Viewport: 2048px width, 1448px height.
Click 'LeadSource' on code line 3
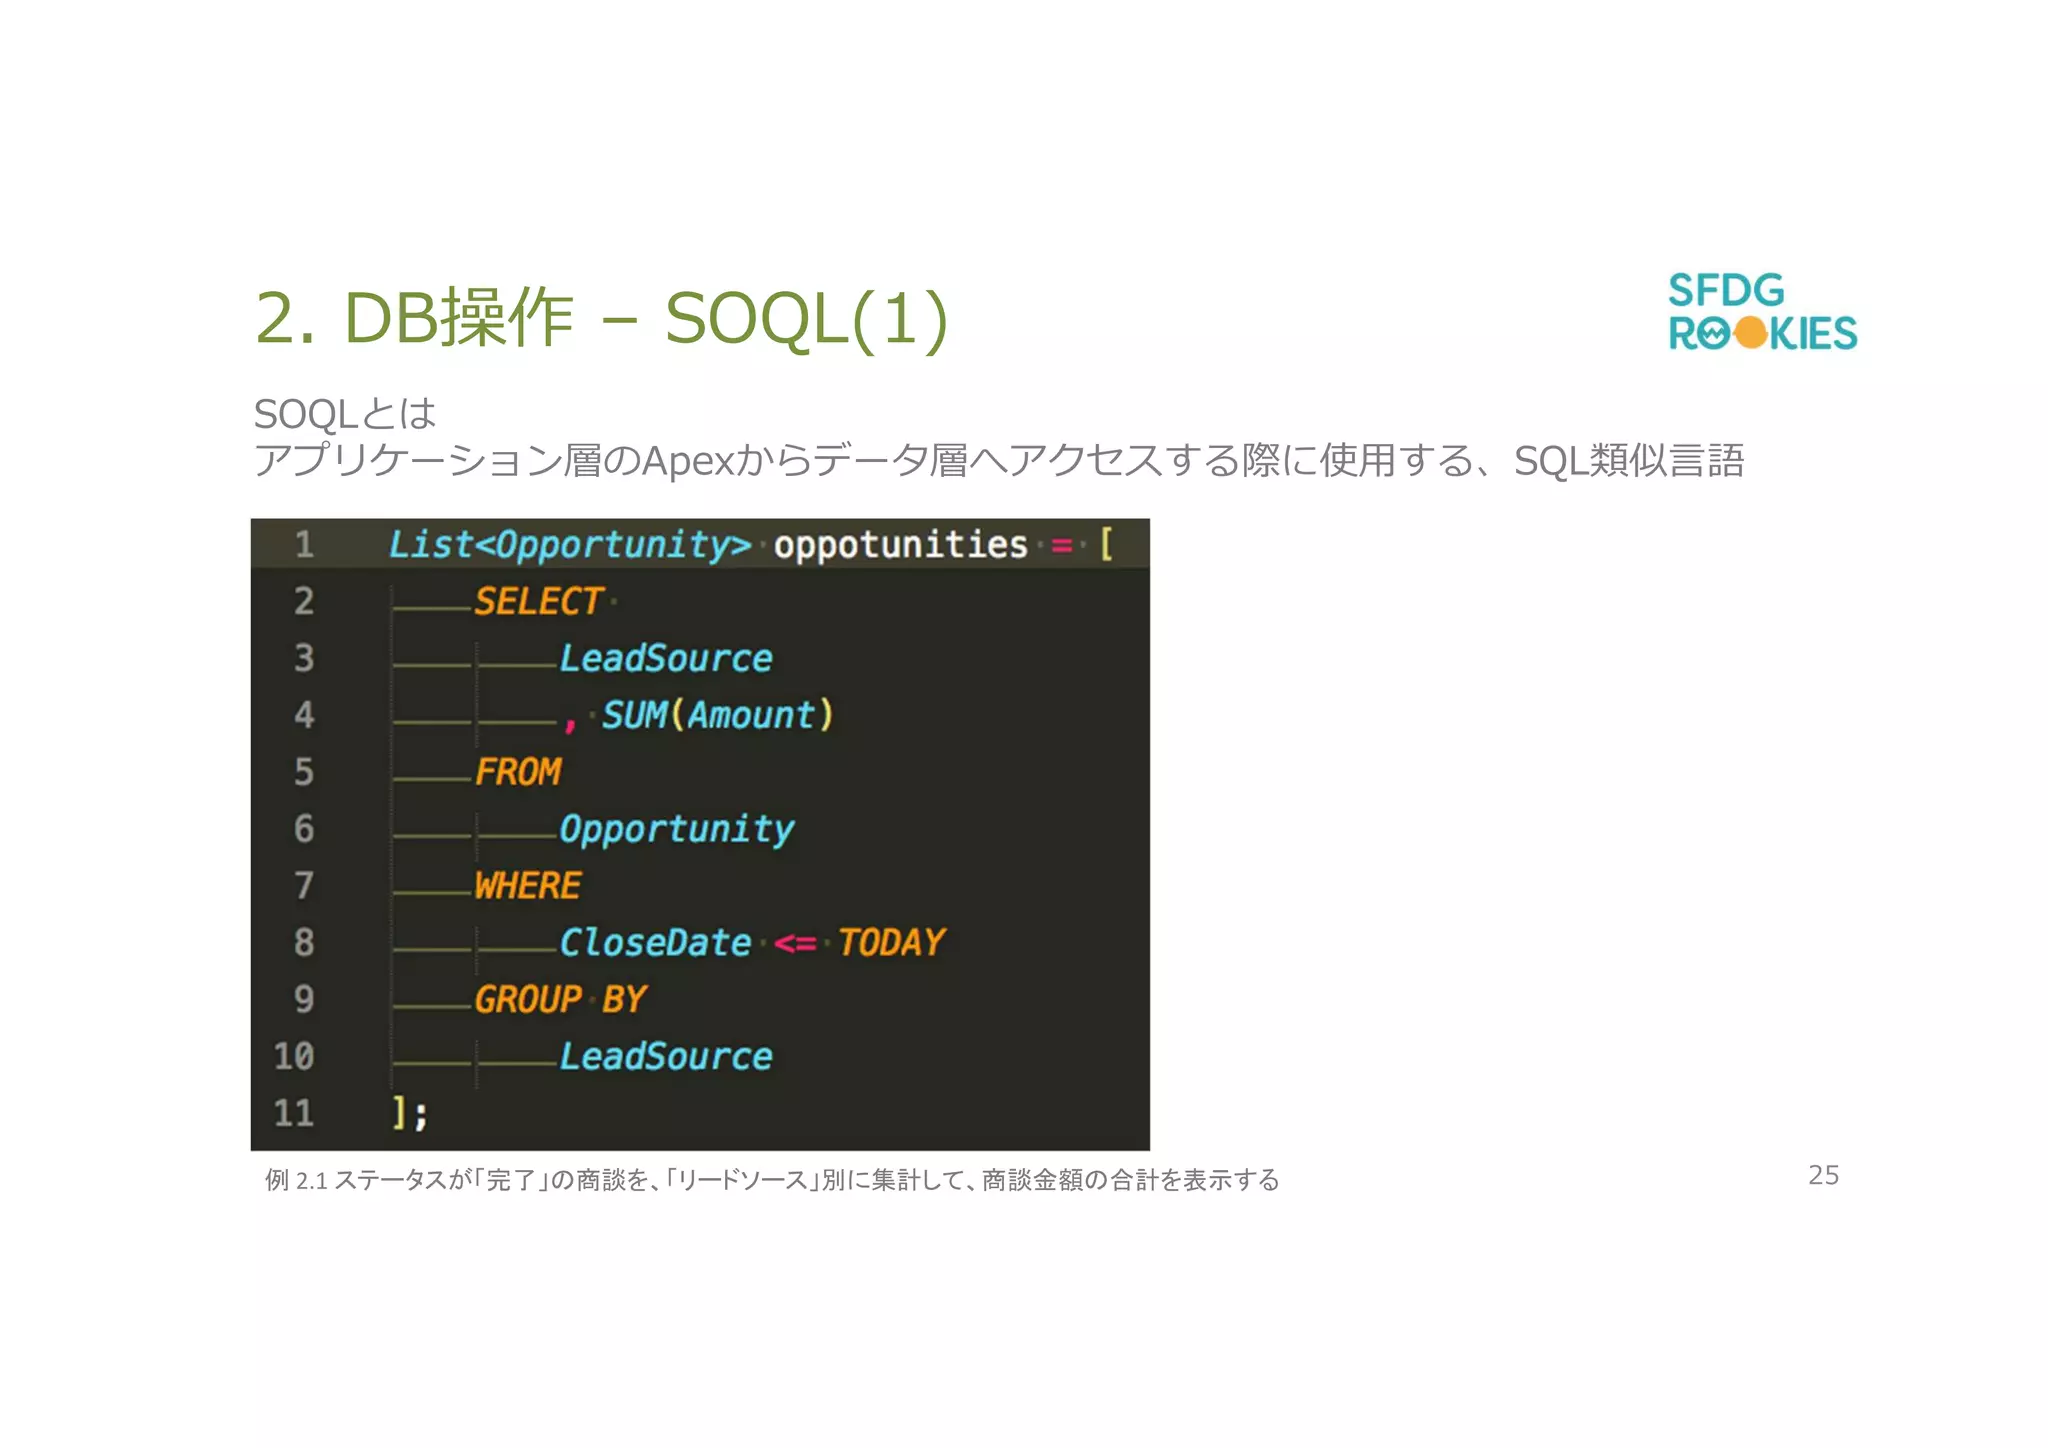(x=666, y=658)
